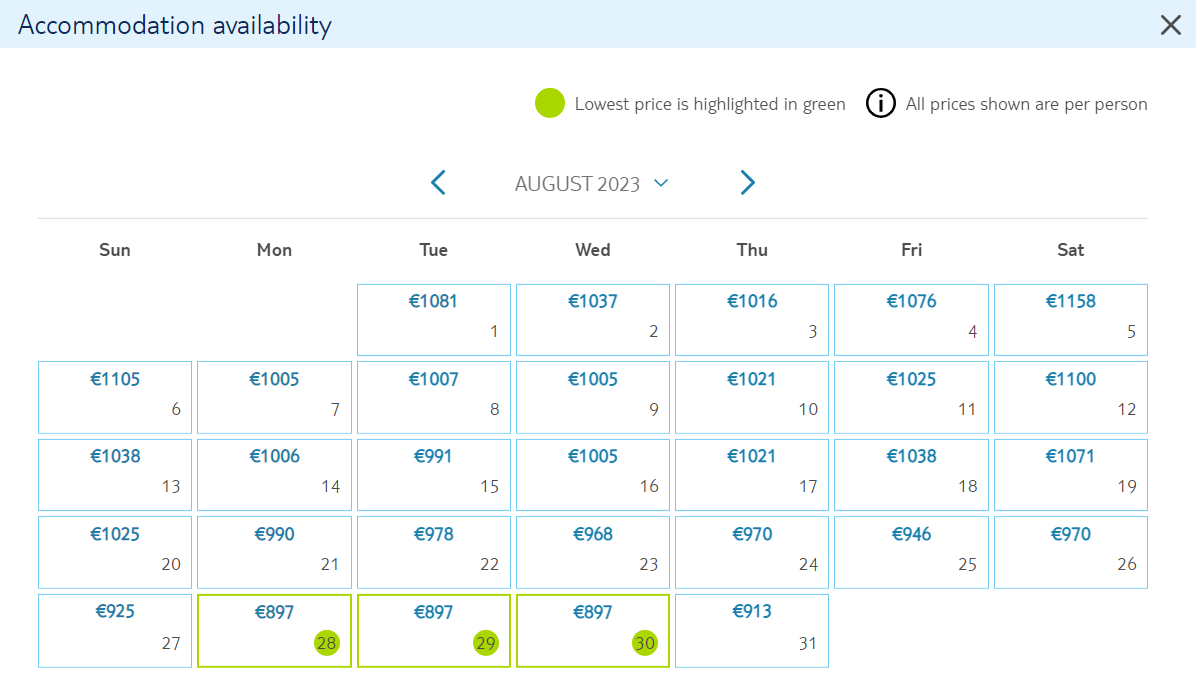The height and width of the screenshot is (673, 1196).
Task: Select August 28 at €897
Action: pyautogui.click(x=275, y=631)
